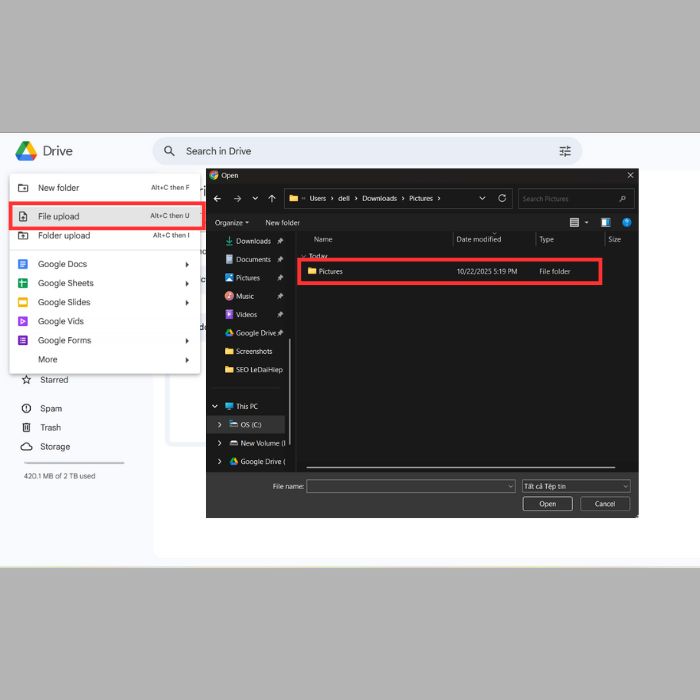Refresh the folder listing

502,198
